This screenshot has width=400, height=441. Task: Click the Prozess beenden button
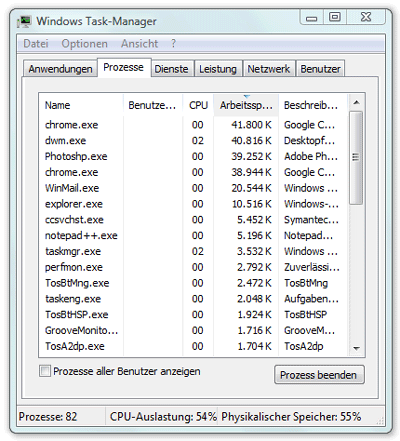(x=319, y=375)
